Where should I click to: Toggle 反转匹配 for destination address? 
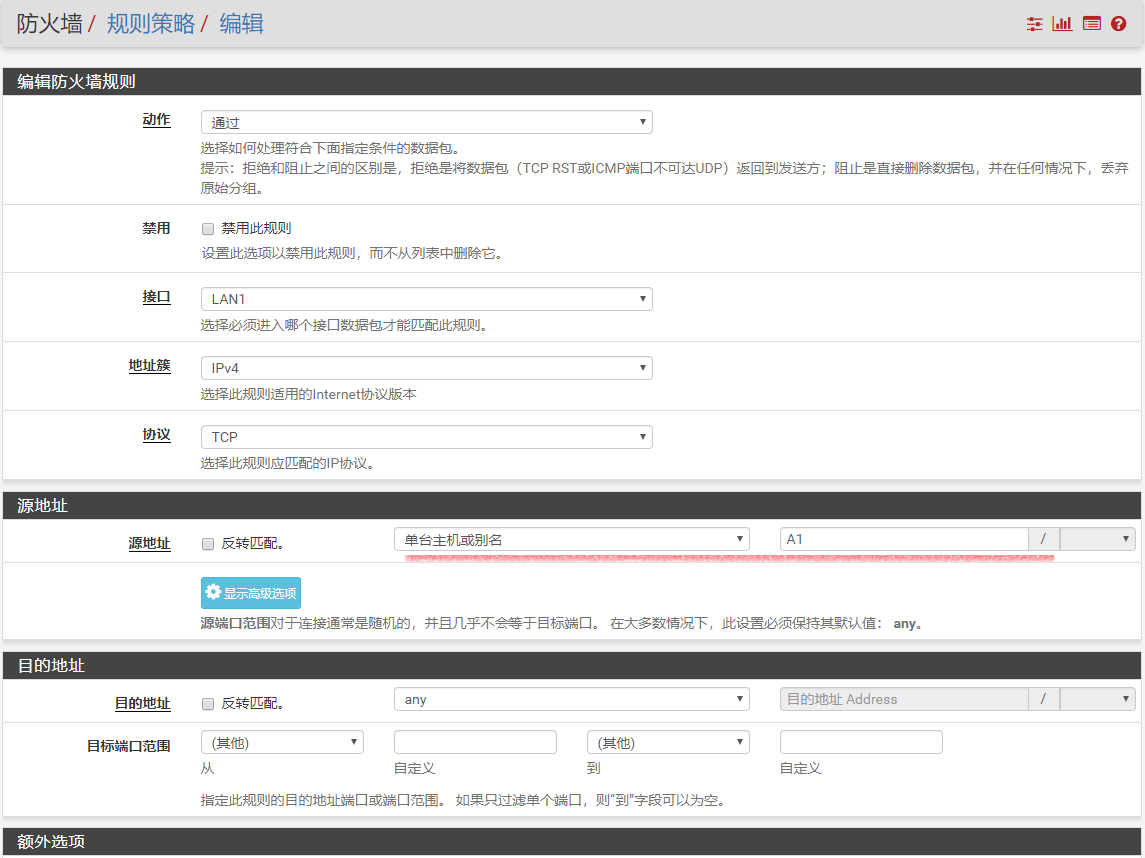tap(208, 704)
